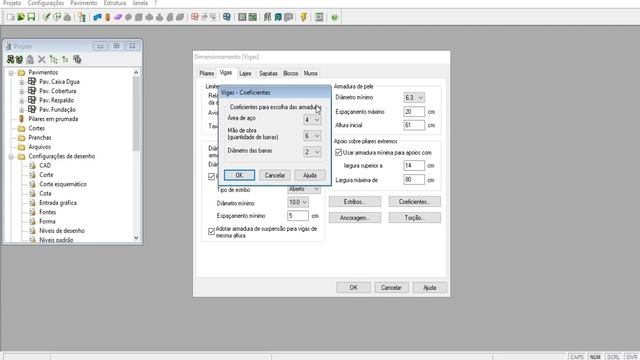Collapse the Pavimentos tree node
The height and width of the screenshot is (360, 640).
11,73
